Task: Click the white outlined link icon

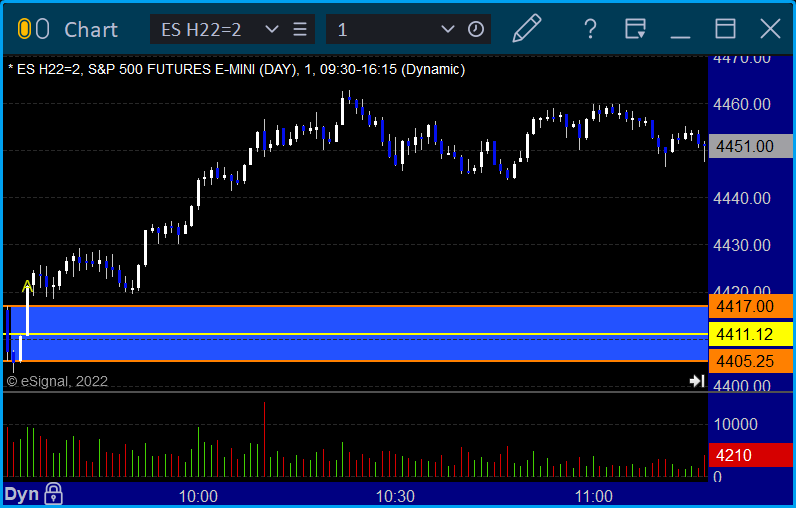Action: pos(43,29)
